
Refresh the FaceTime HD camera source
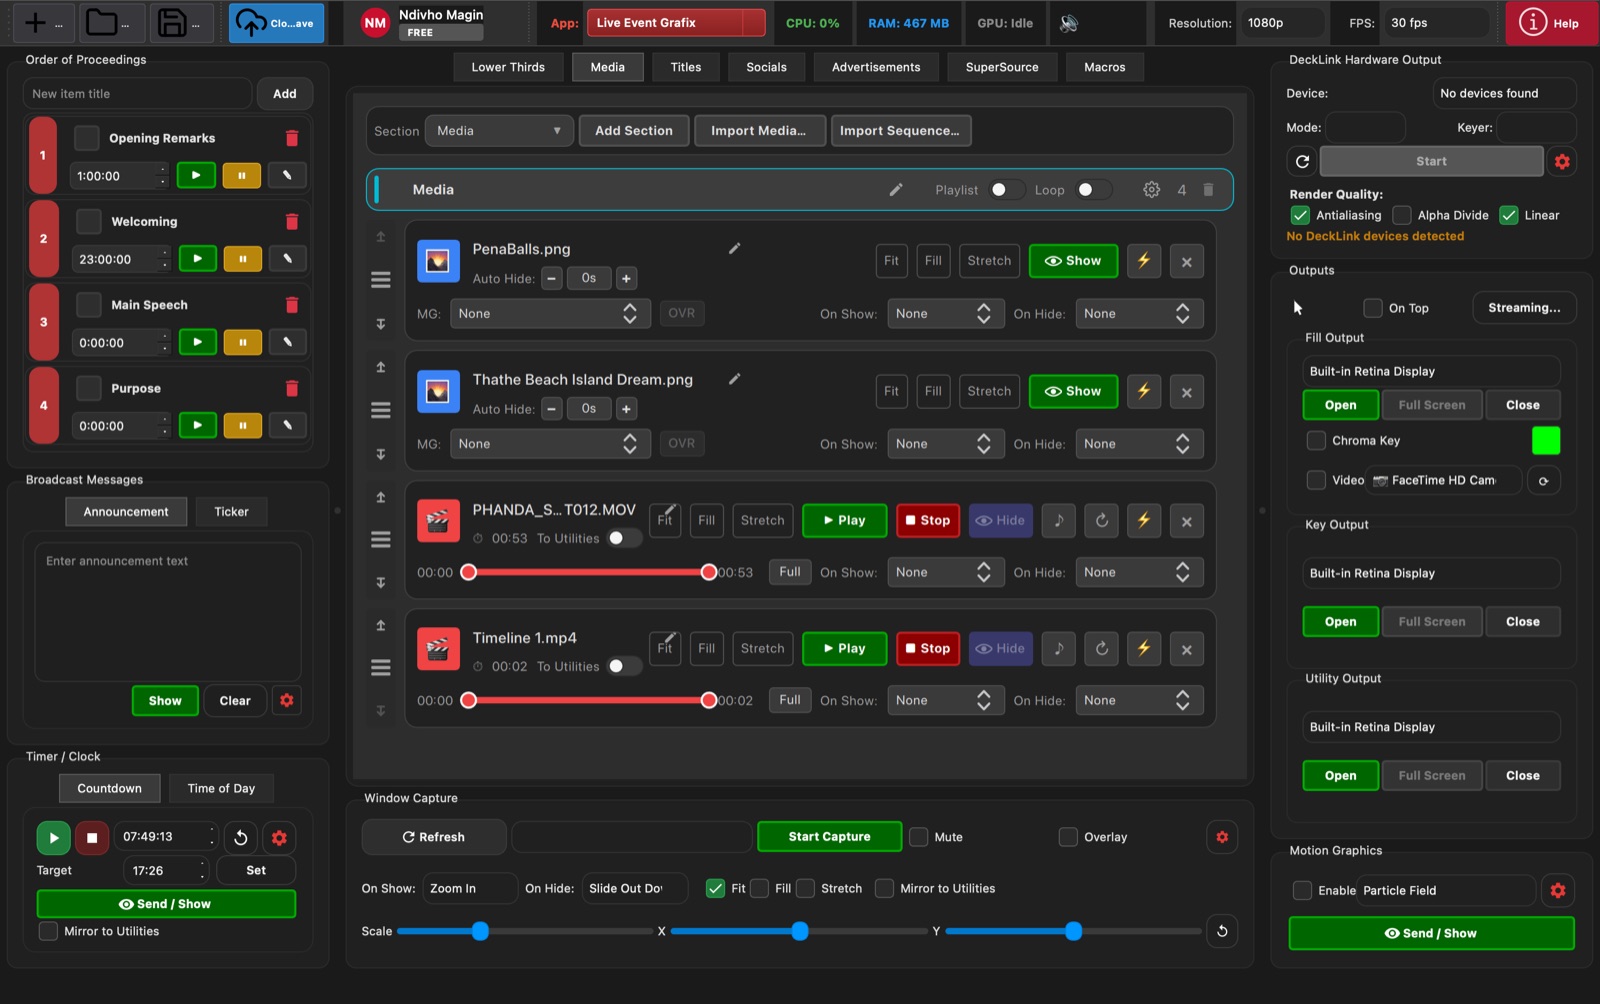point(1543,481)
